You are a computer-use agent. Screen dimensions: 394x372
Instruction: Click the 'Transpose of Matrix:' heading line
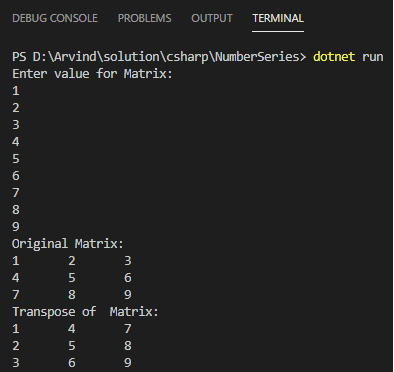[85, 312]
